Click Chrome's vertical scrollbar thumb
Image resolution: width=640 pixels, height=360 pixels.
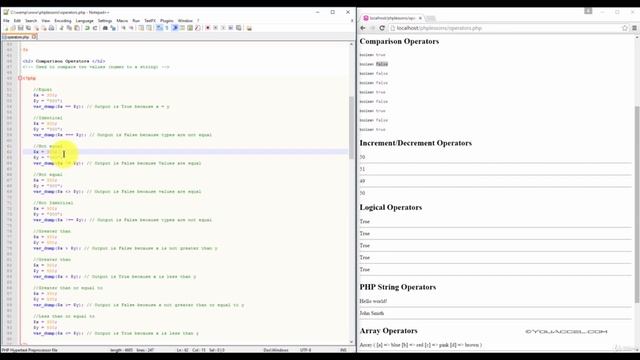click(637, 204)
